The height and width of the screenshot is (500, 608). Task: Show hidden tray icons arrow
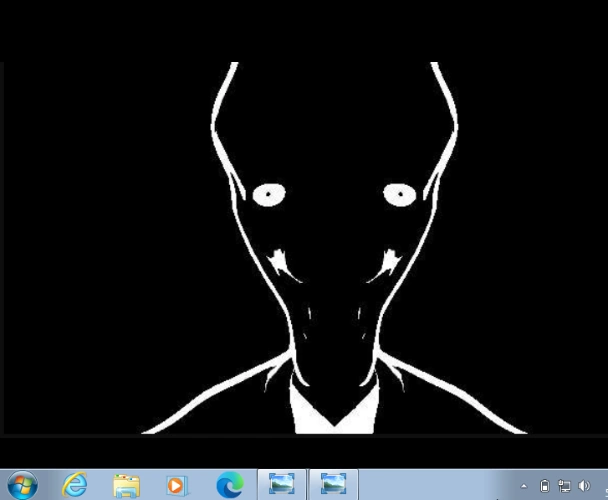tap(524, 486)
